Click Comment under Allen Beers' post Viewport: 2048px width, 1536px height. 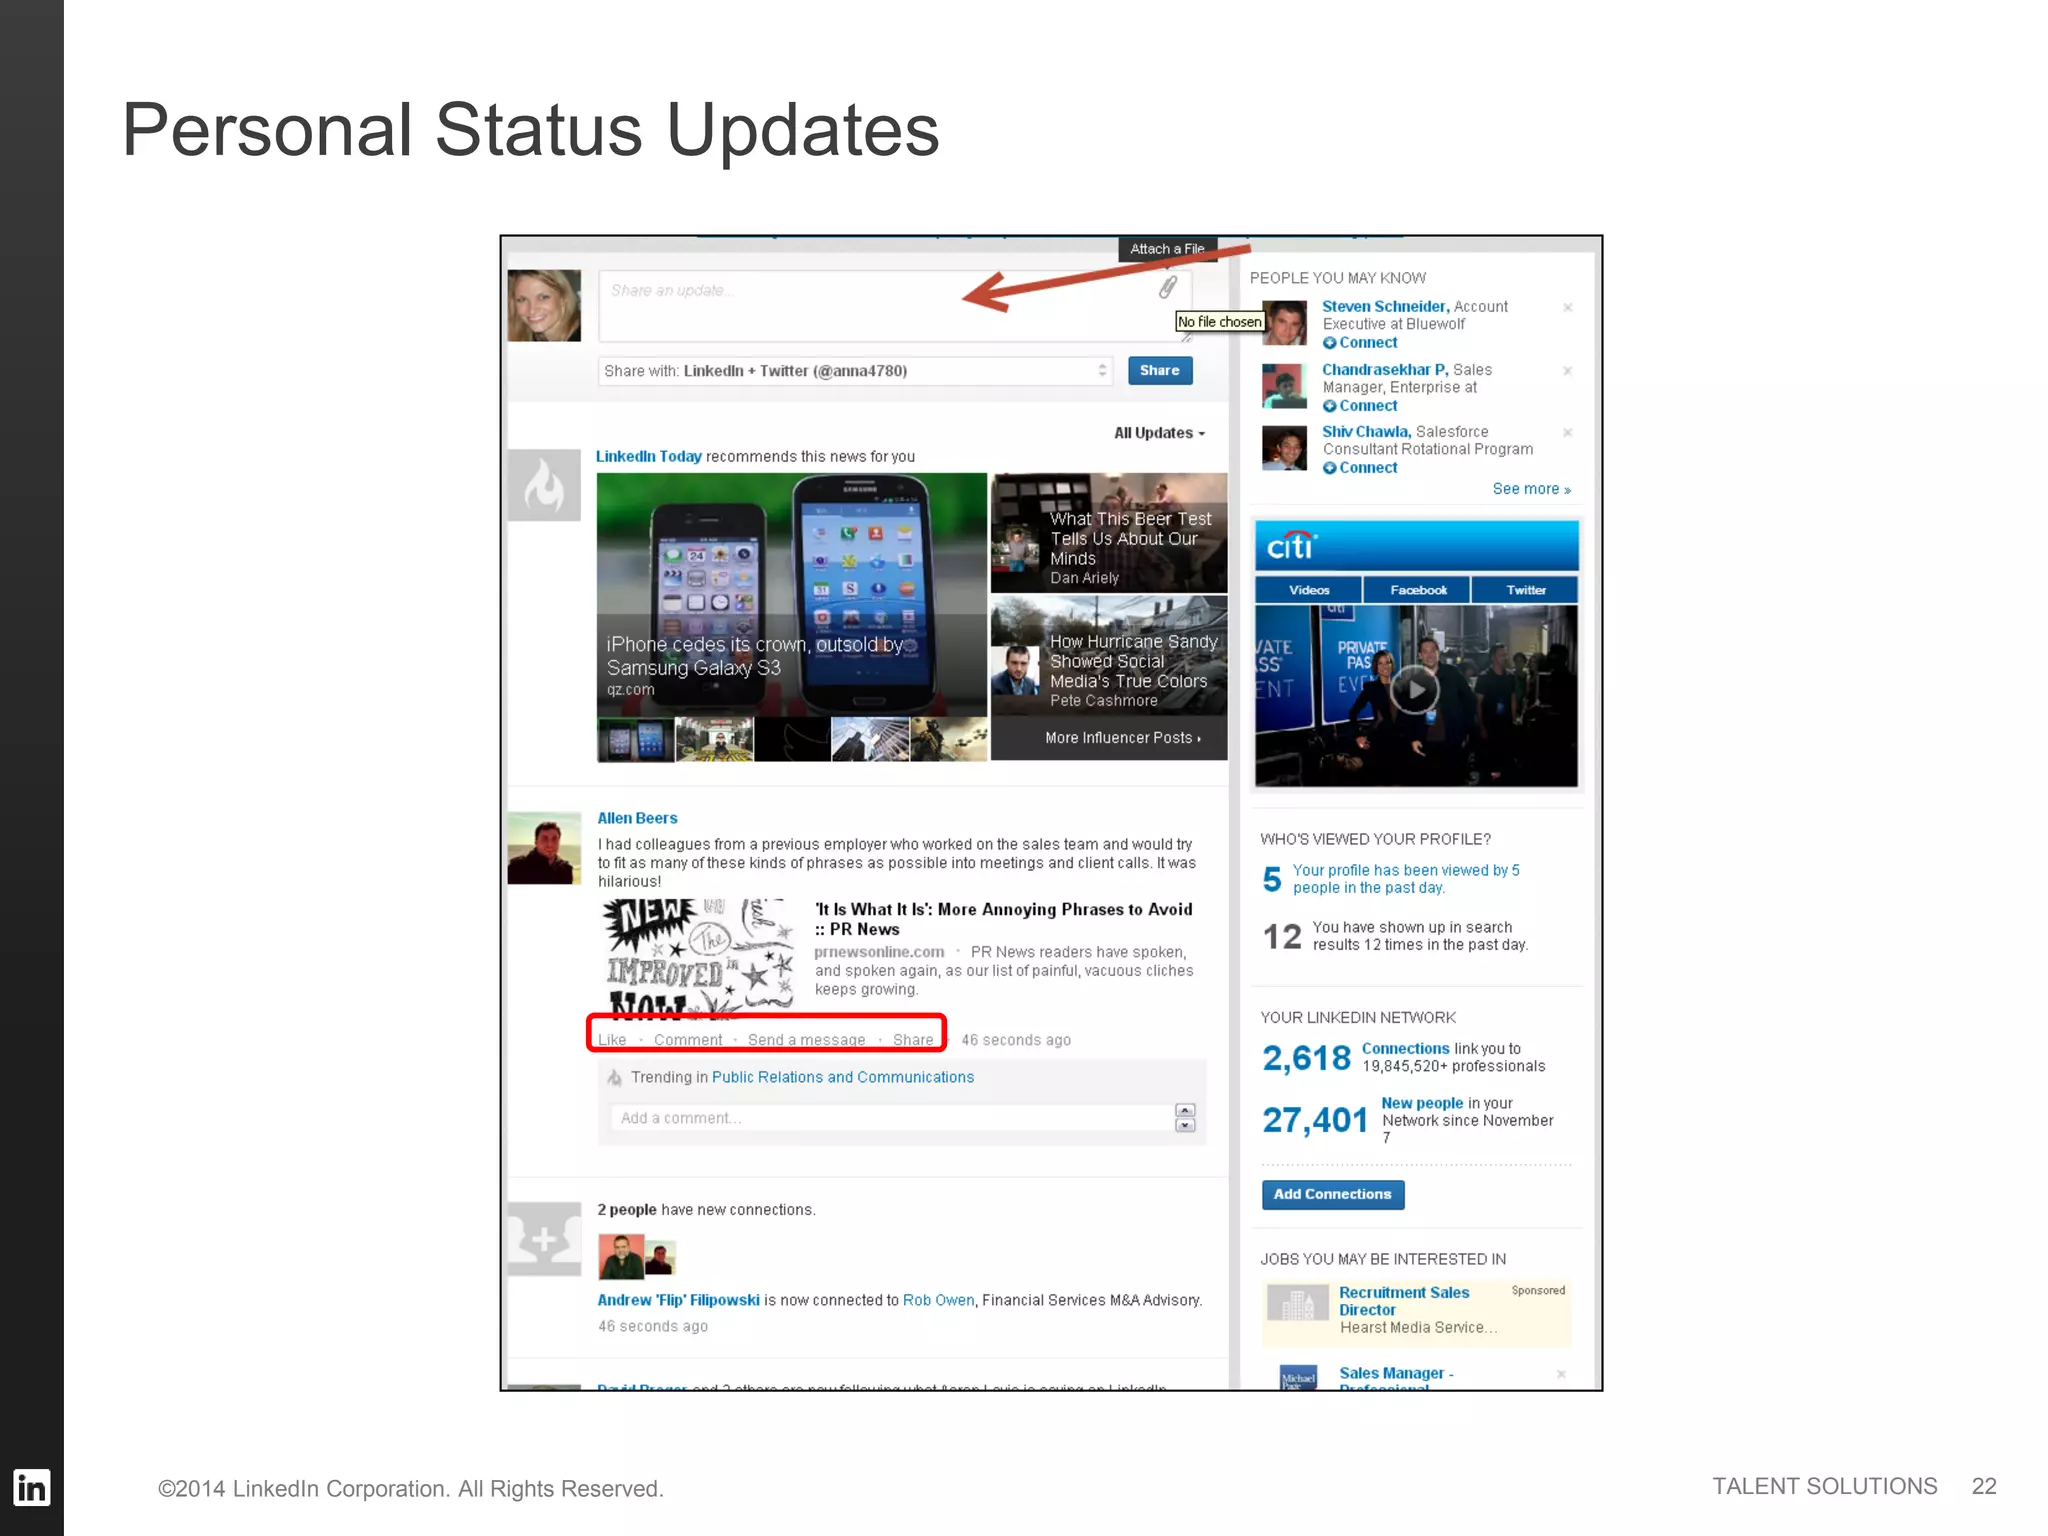(688, 1040)
